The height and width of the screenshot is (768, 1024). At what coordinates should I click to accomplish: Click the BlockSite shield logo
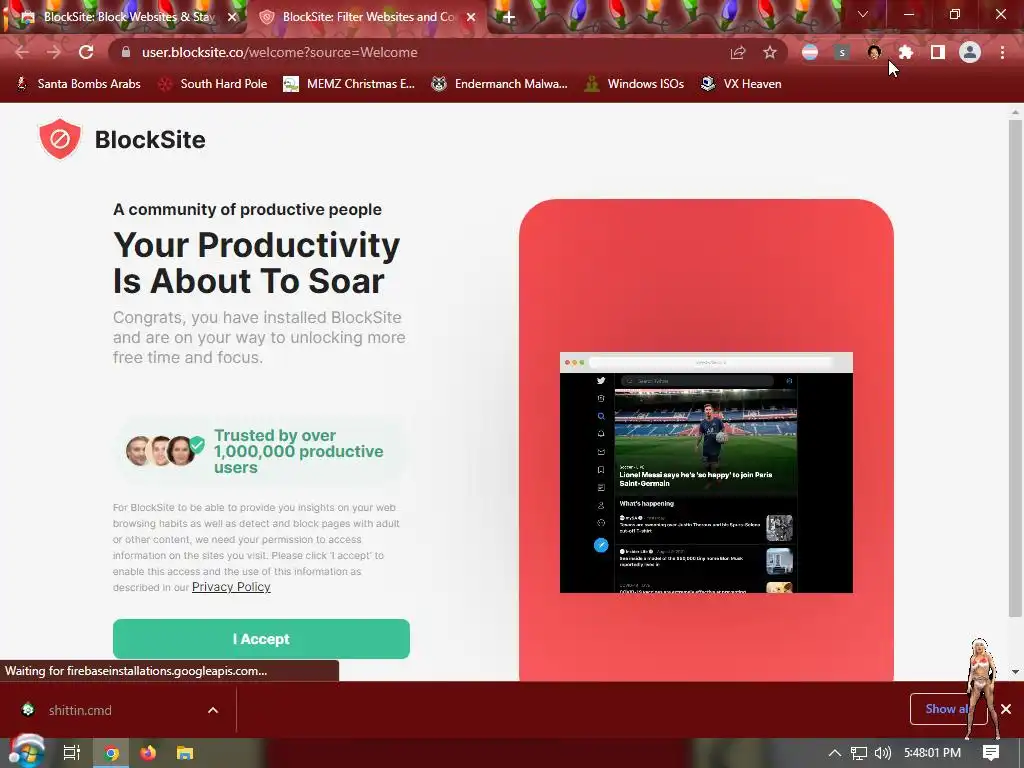(x=59, y=139)
